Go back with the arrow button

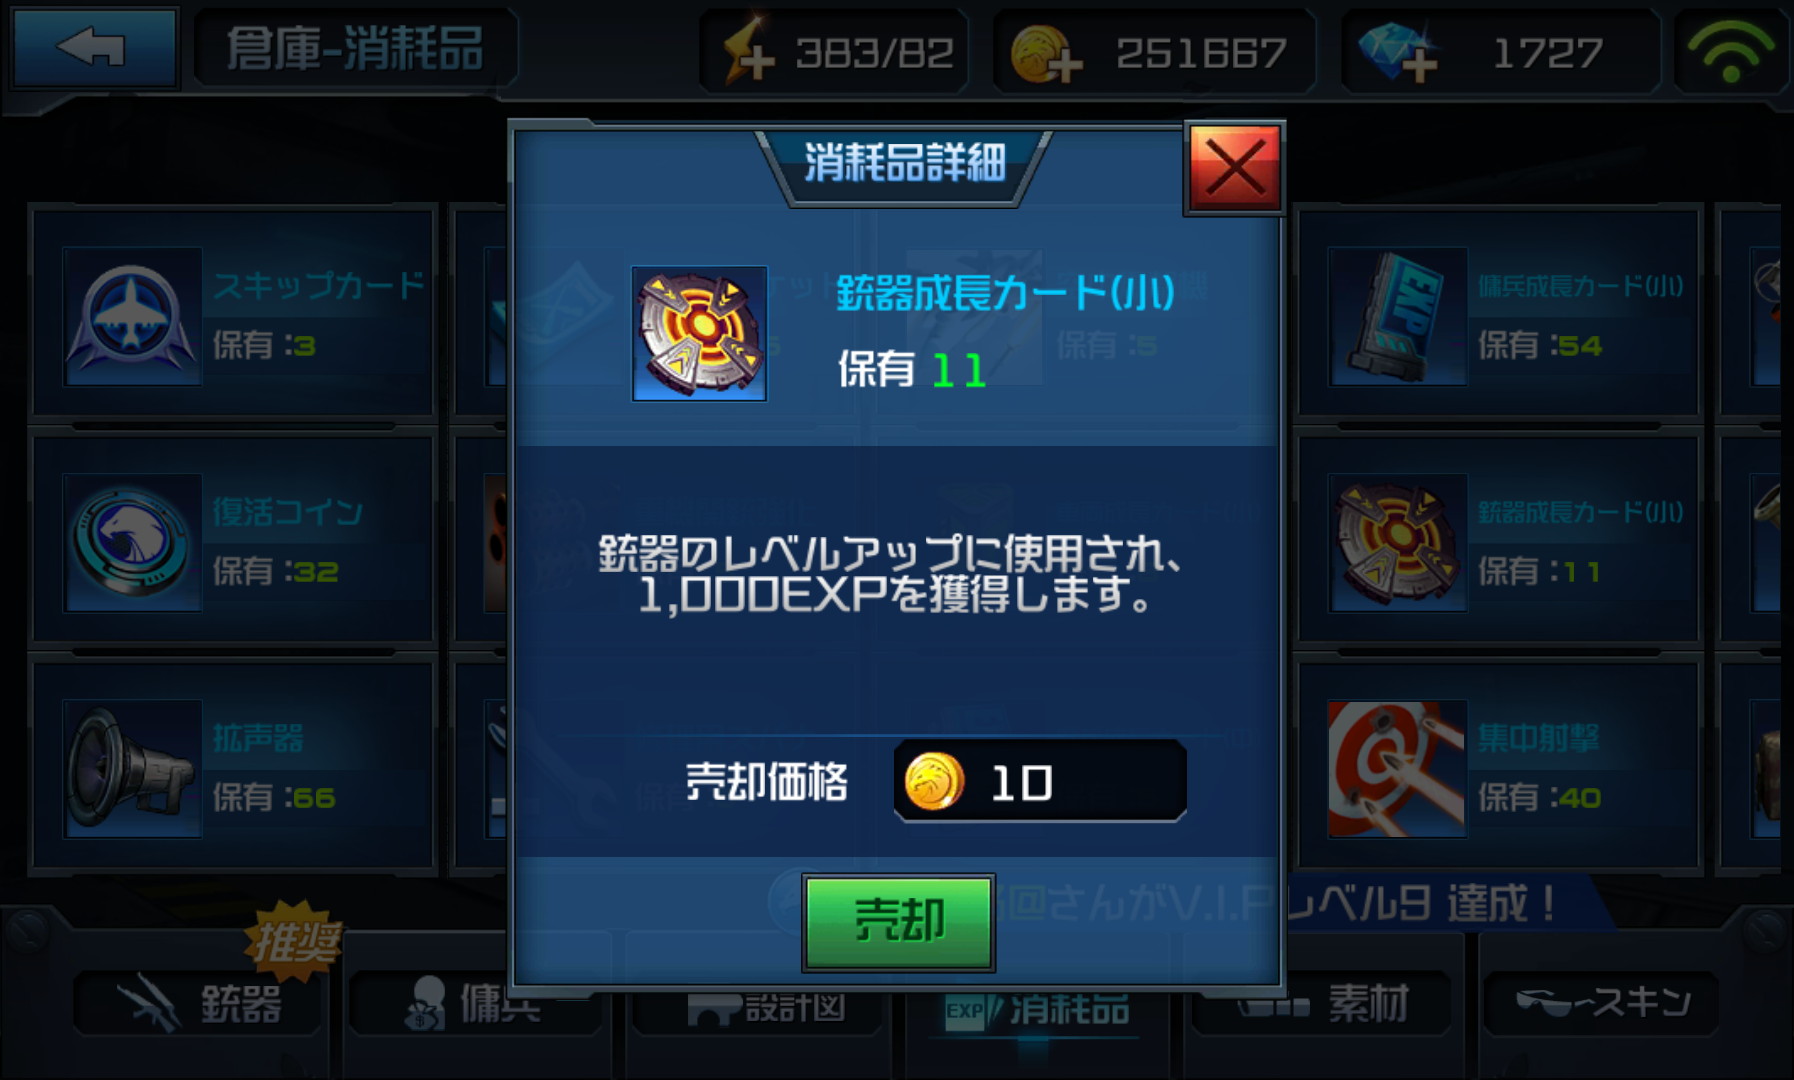coord(94,47)
